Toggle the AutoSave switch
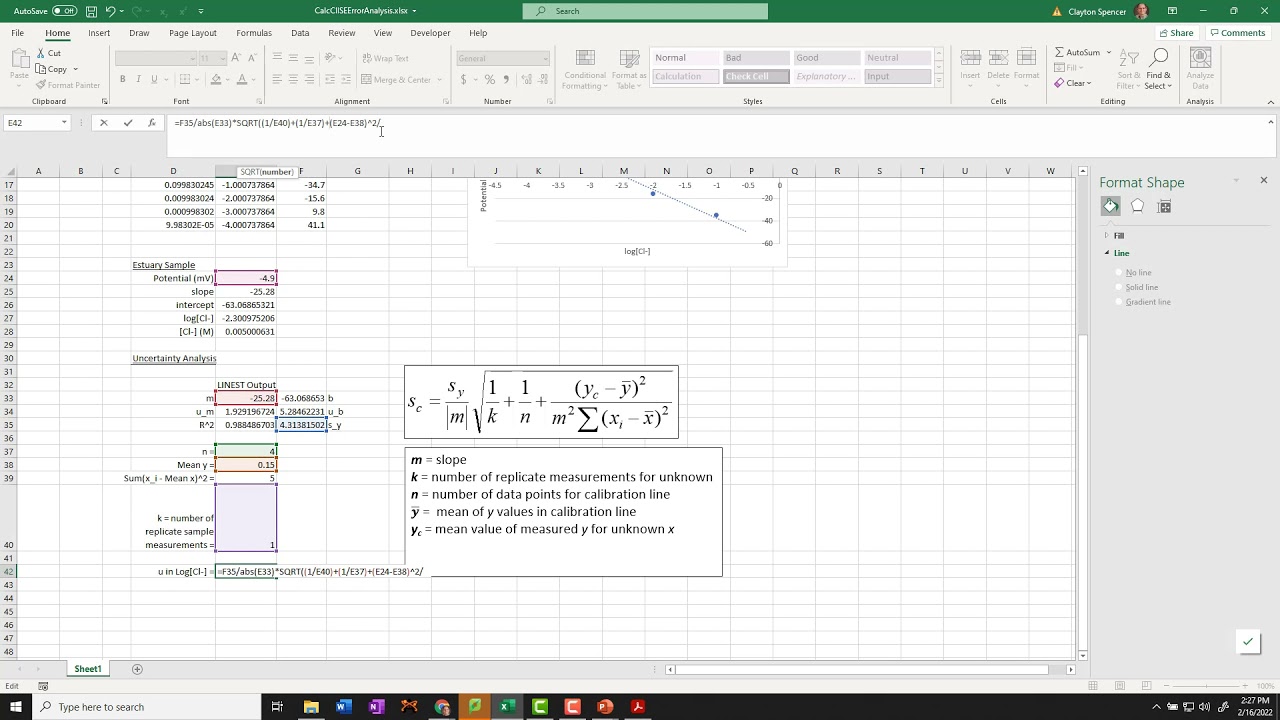The image size is (1280, 720). tap(64, 11)
